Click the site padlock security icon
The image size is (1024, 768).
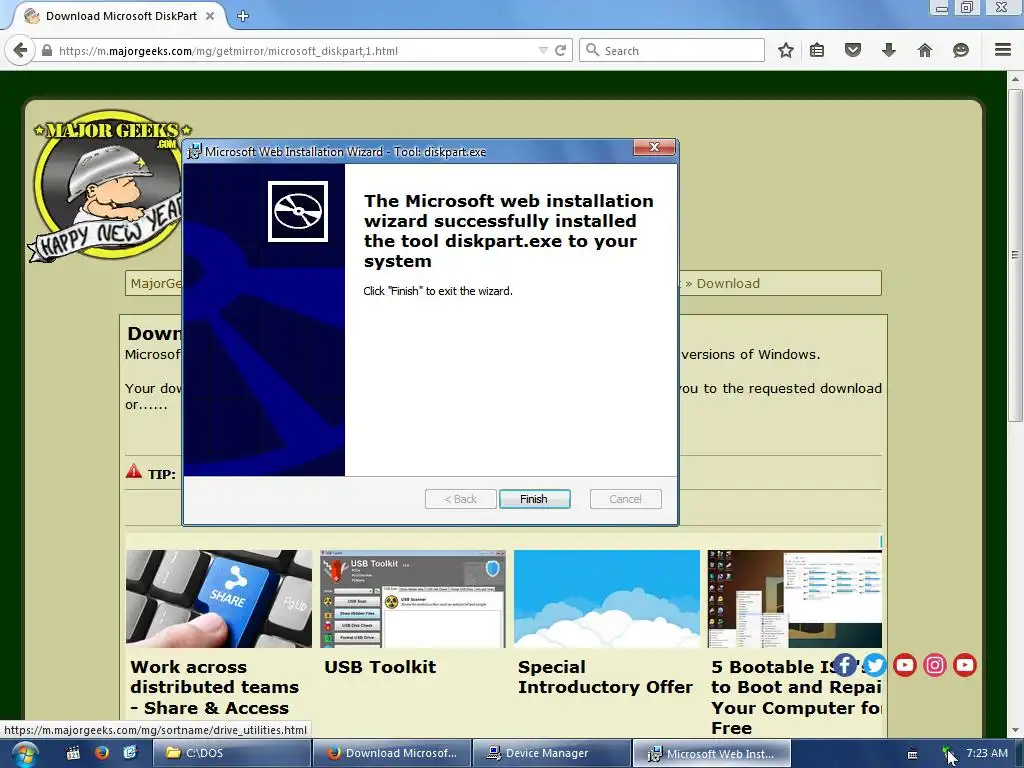pyautogui.click(x=47, y=50)
